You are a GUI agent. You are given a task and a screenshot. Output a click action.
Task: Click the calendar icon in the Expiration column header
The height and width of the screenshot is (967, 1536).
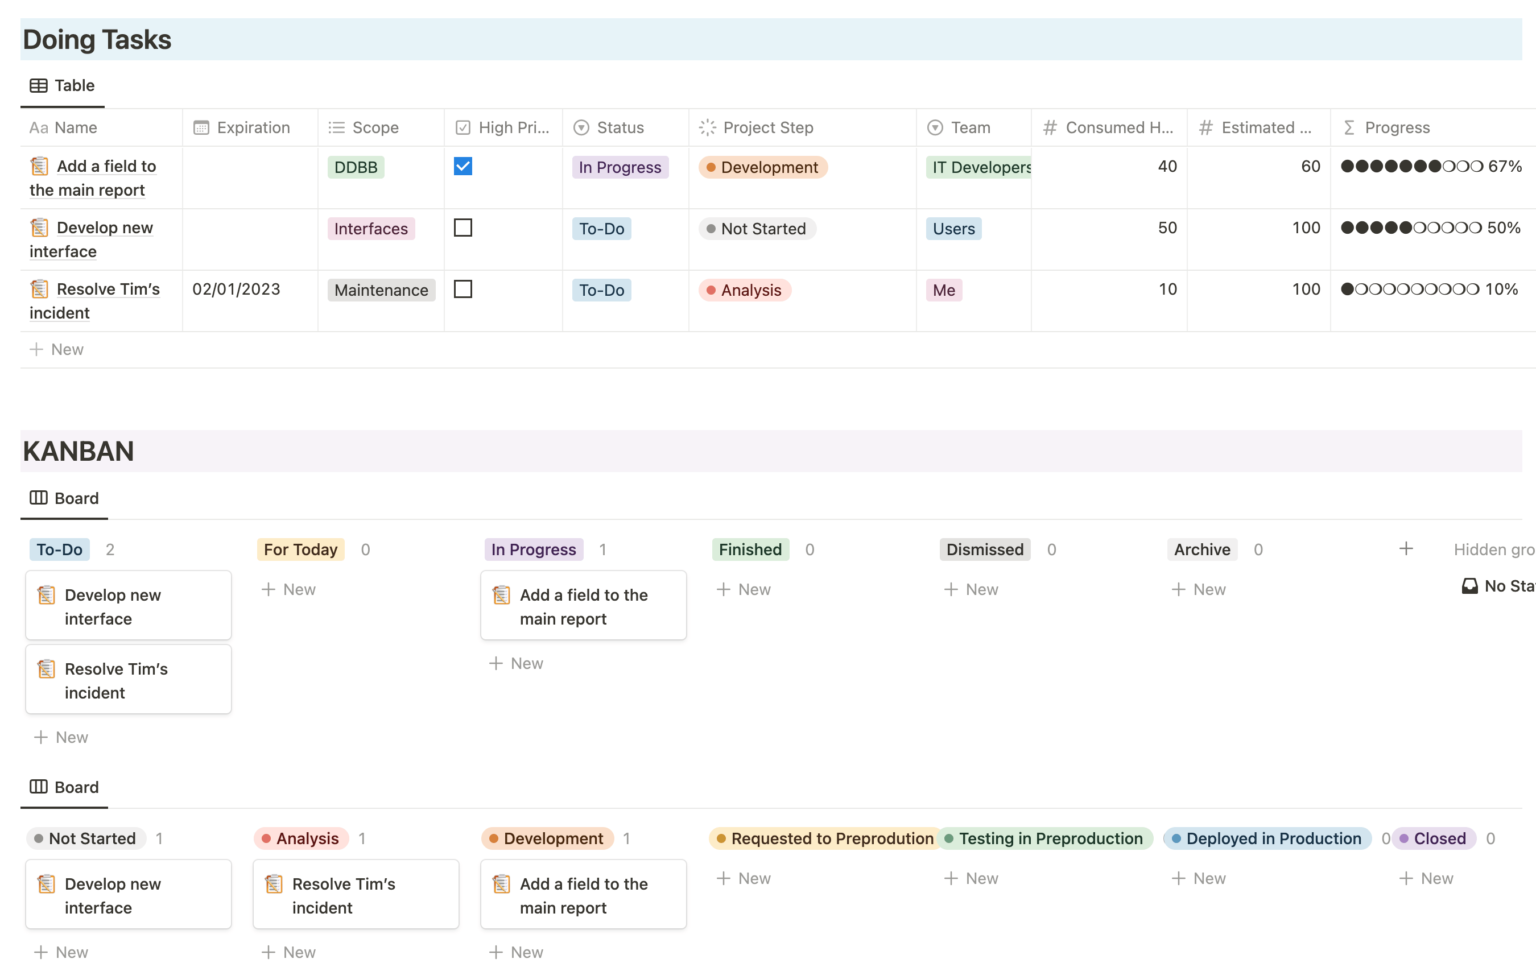tap(200, 127)
